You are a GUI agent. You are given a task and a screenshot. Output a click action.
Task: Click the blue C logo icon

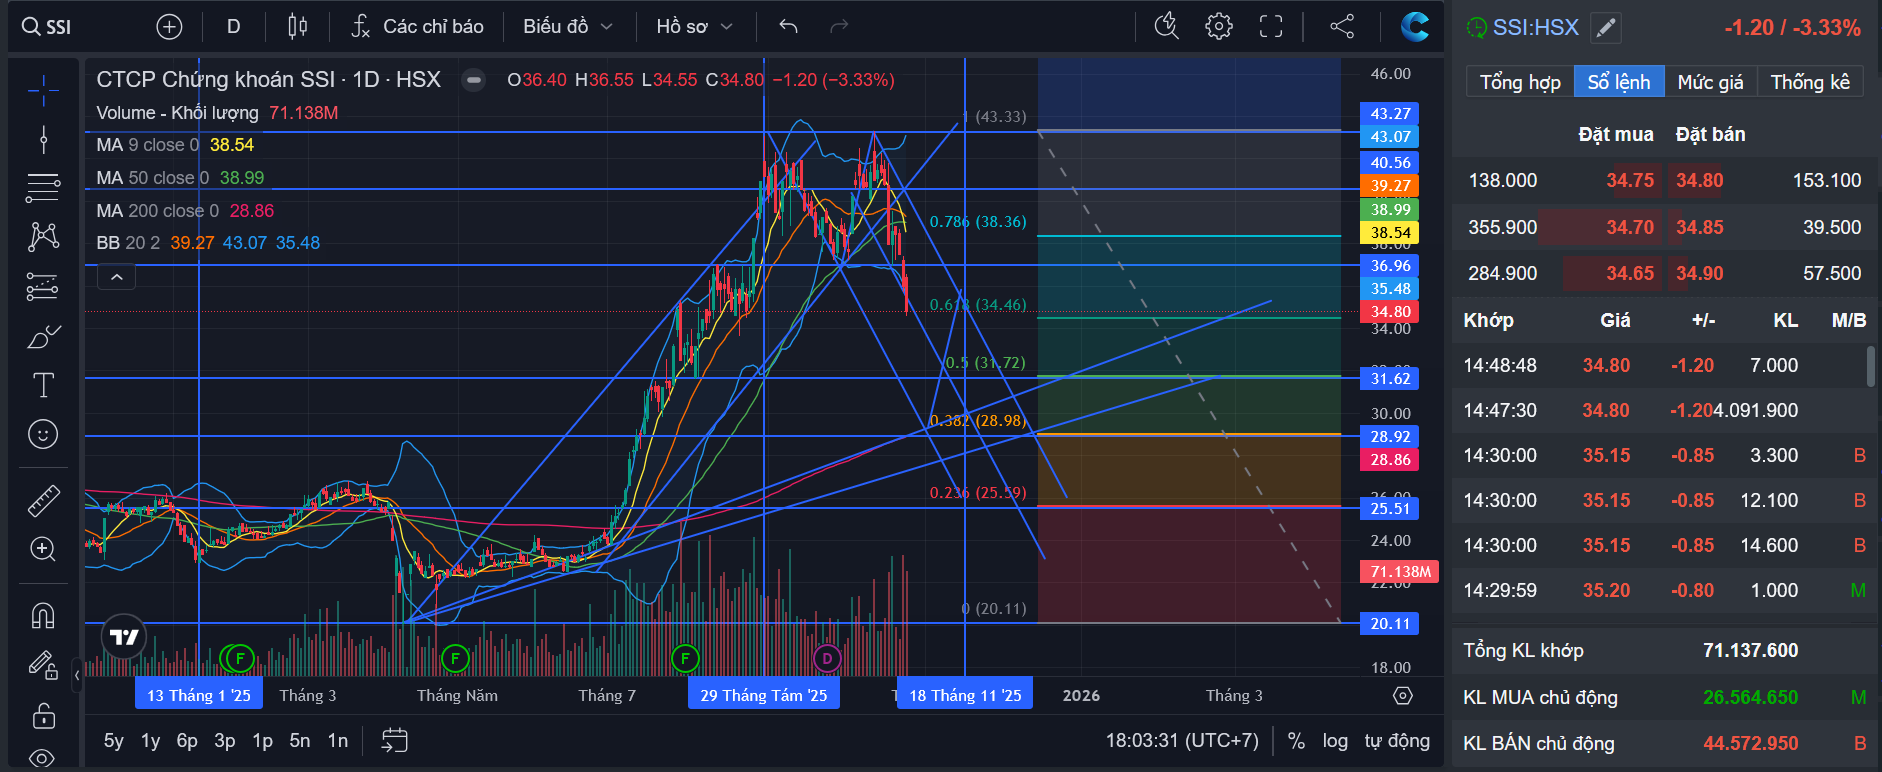click(1414, 26)
